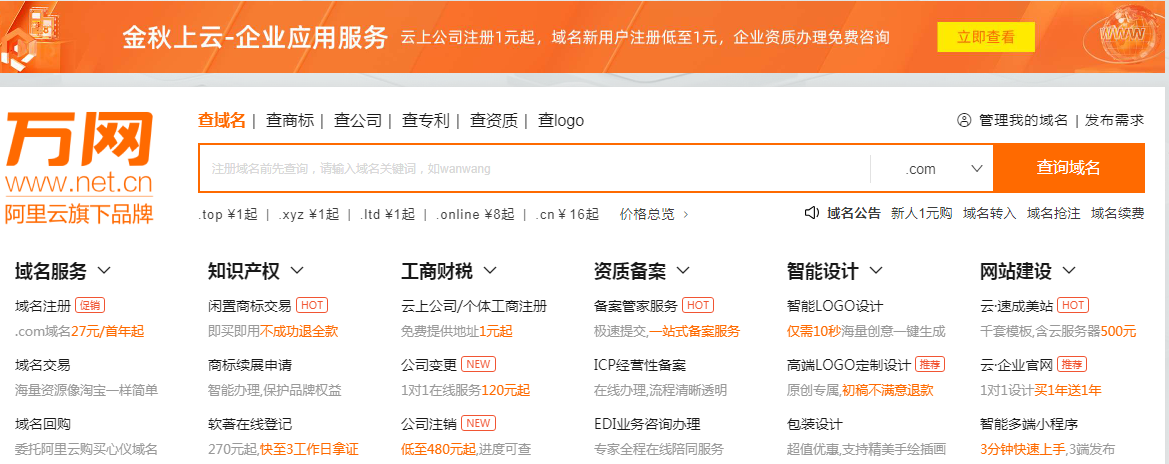Open ICP经营性备案 link

[640, 365]
